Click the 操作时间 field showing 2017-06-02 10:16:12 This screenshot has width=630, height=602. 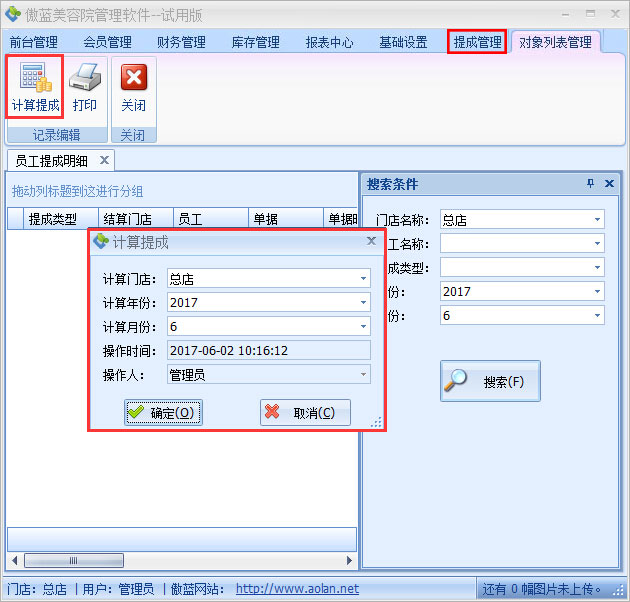tap(268, 350)
